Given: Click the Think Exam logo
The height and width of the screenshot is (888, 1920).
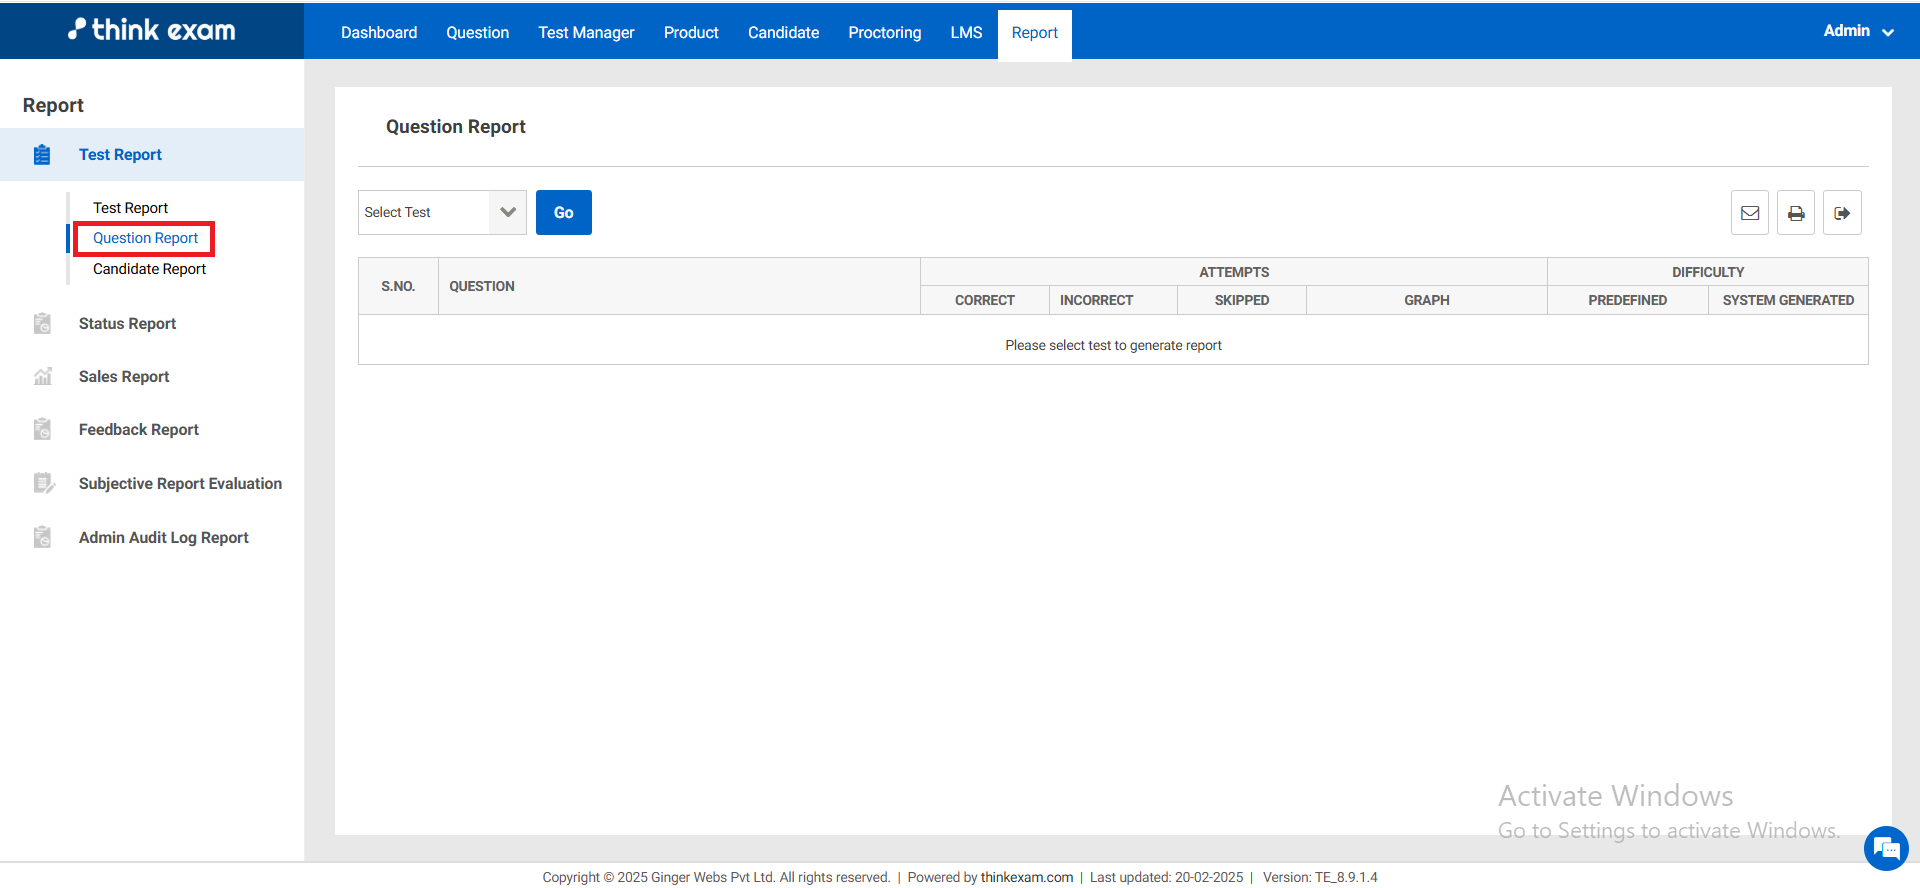Looking at the screenshot, I should [152, 30].
